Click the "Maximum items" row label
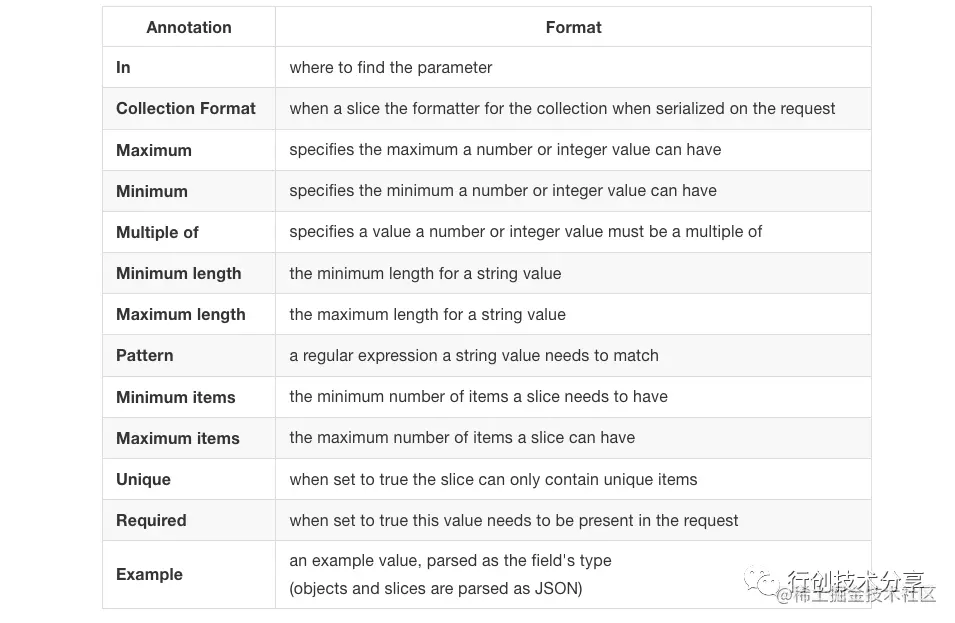 (177, 438)
